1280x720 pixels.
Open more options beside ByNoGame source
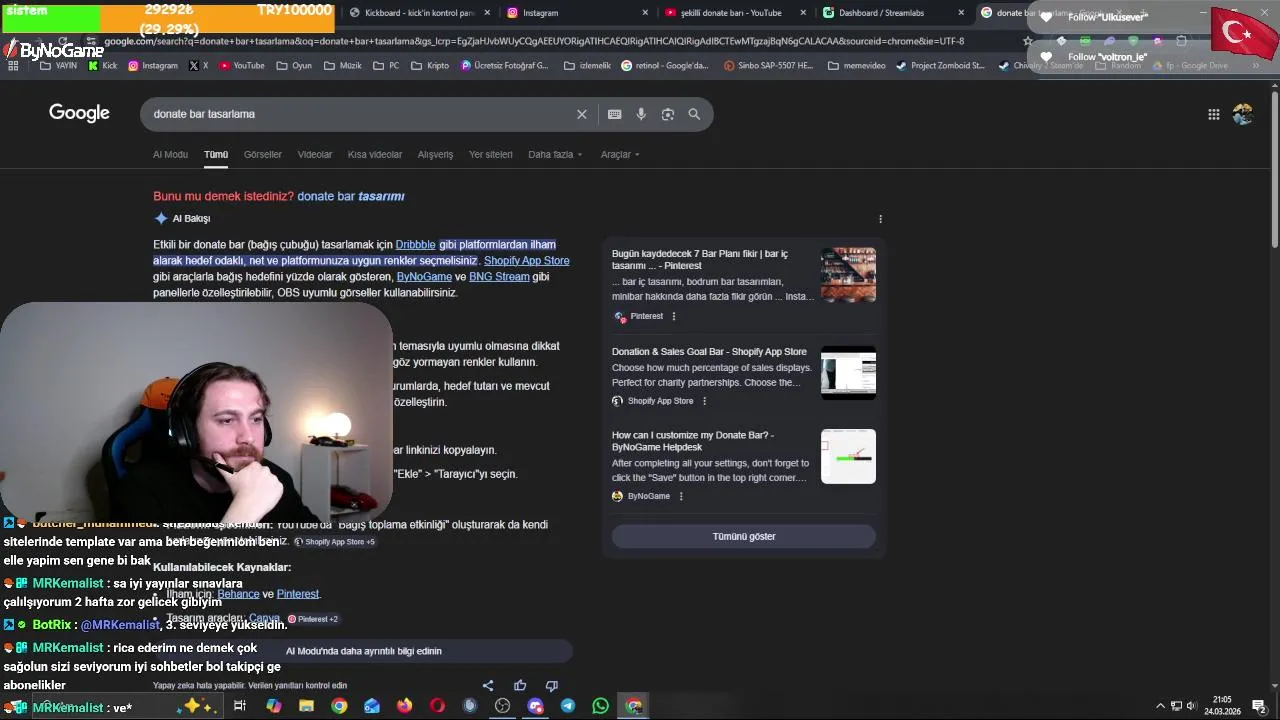tap(681, 496)
